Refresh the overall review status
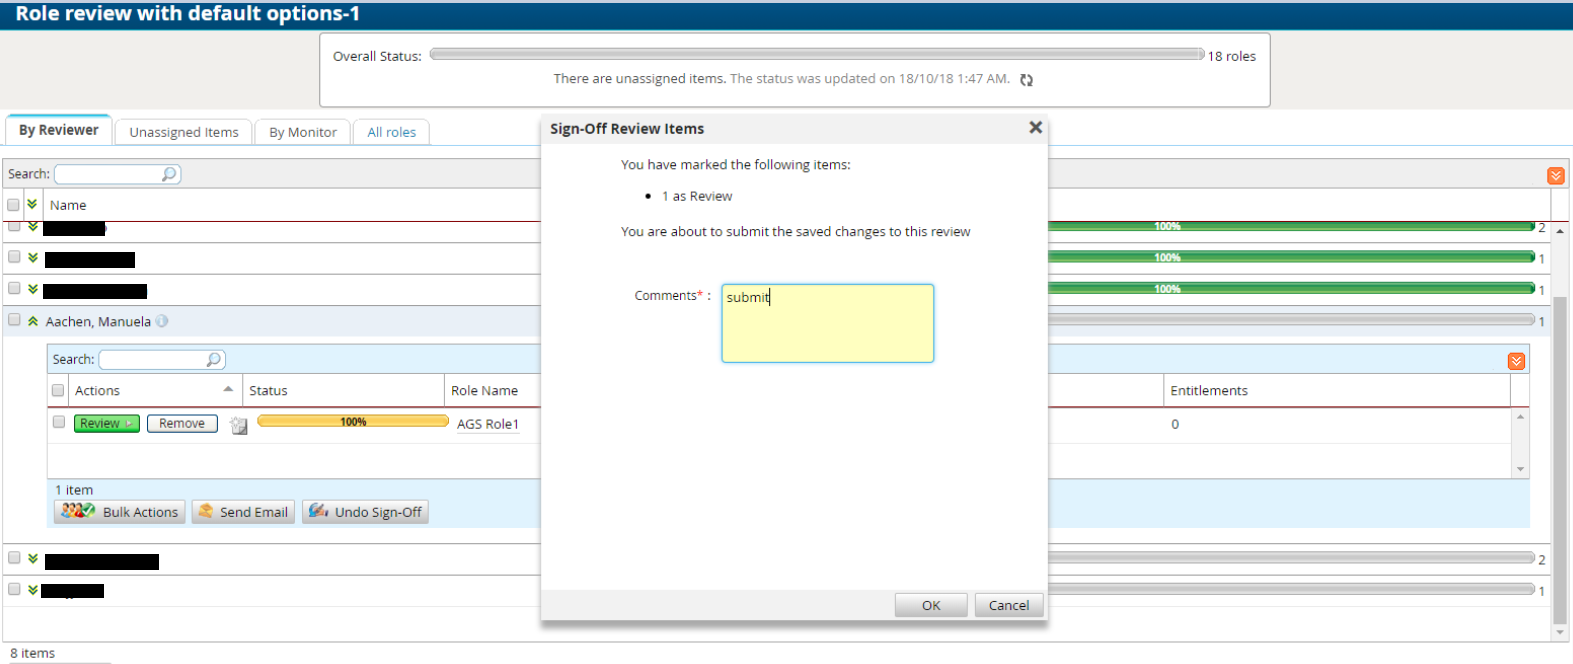This screenshot has width=1573, height=664. click(x=1026, y=80)
